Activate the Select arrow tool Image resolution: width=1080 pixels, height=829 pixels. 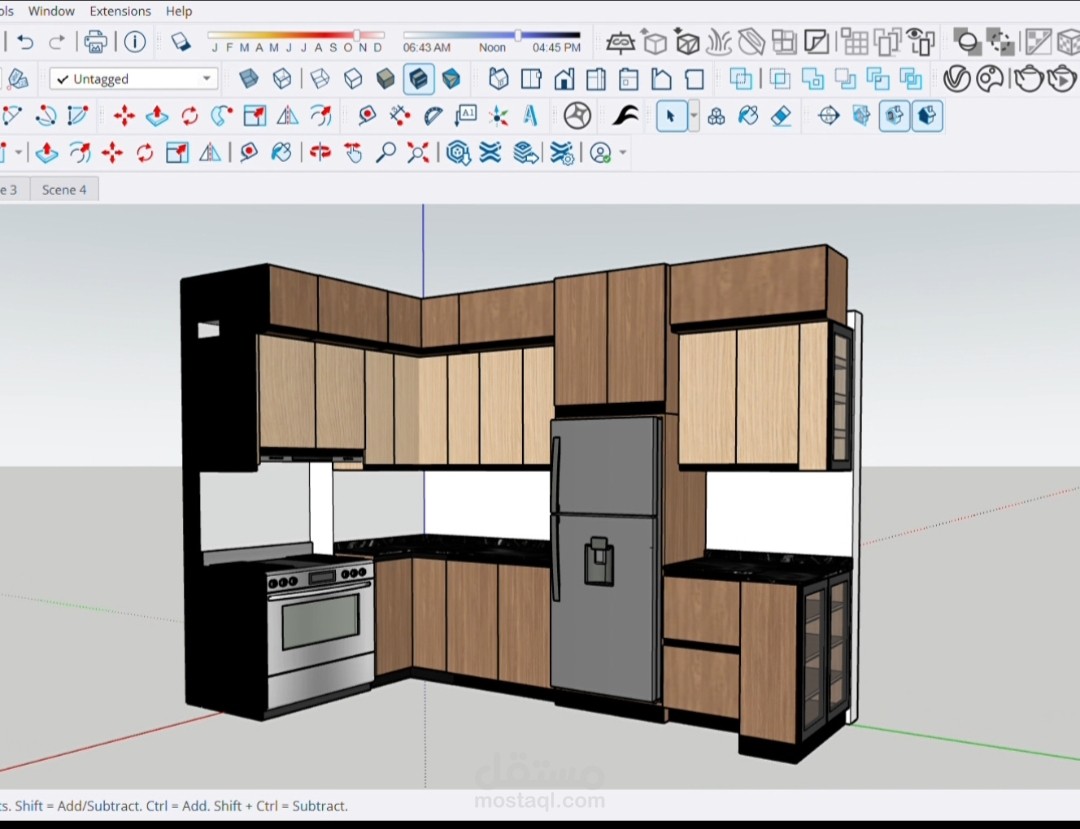coord(671,116)
